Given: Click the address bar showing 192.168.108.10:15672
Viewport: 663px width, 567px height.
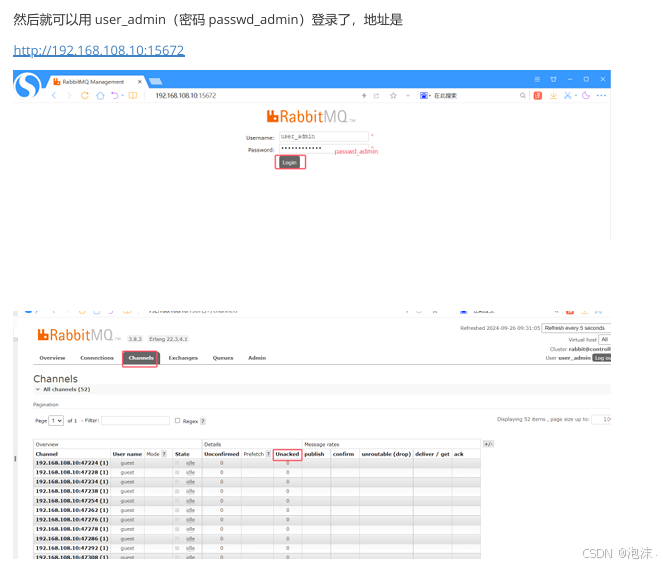Looking at the screenshot, I should tap(186, 96).
